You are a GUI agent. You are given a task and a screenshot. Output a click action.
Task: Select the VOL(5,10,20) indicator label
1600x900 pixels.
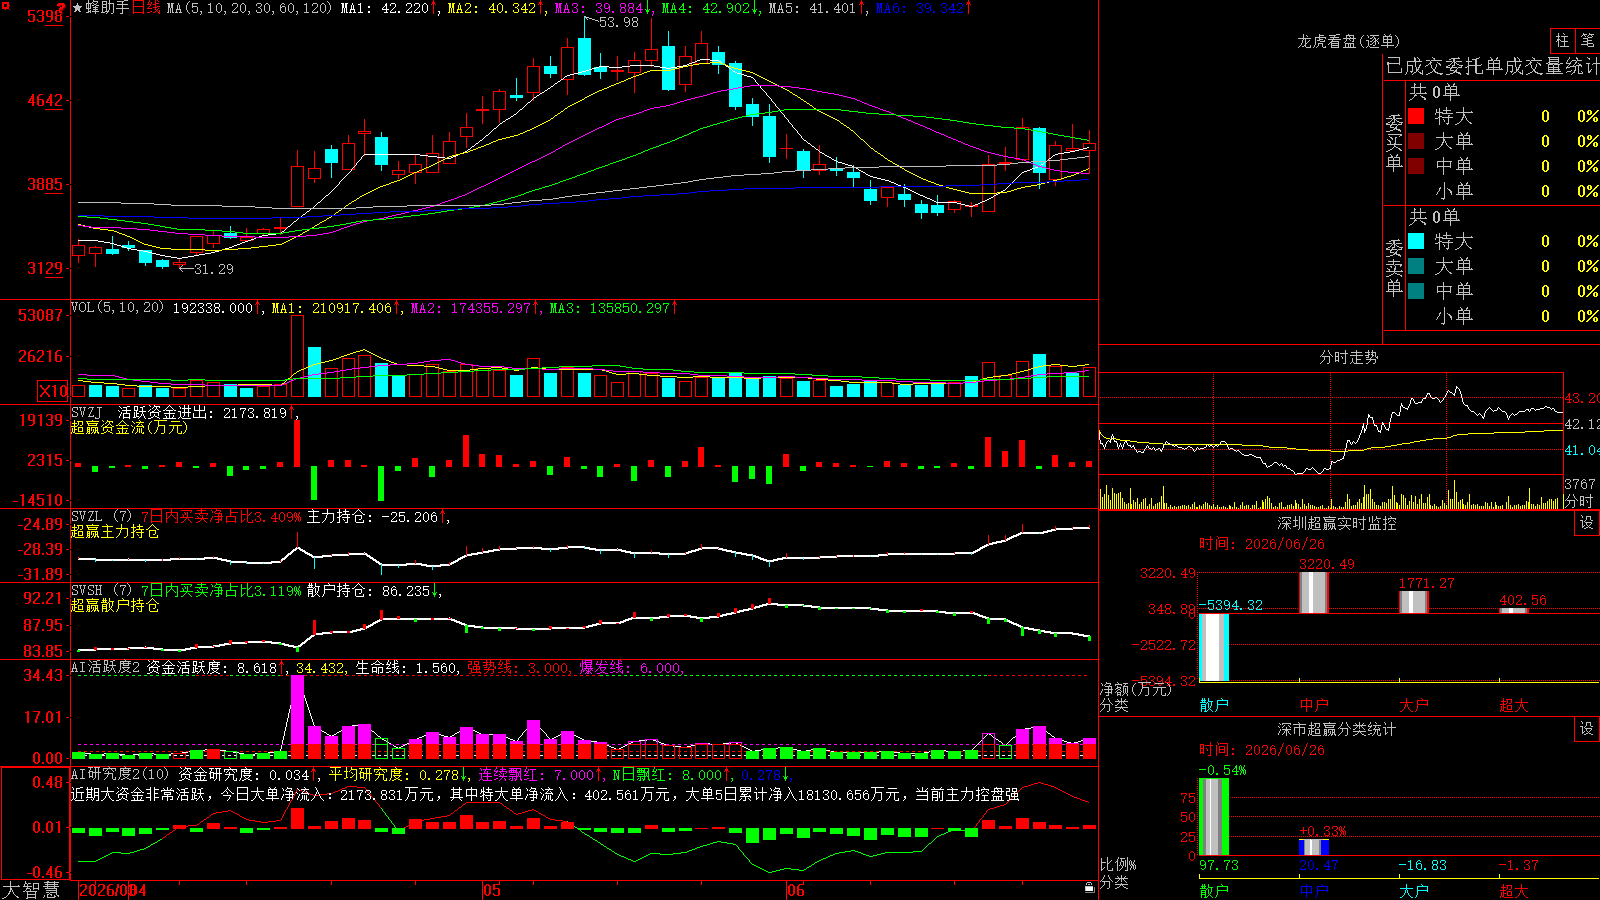click(117, 308)
